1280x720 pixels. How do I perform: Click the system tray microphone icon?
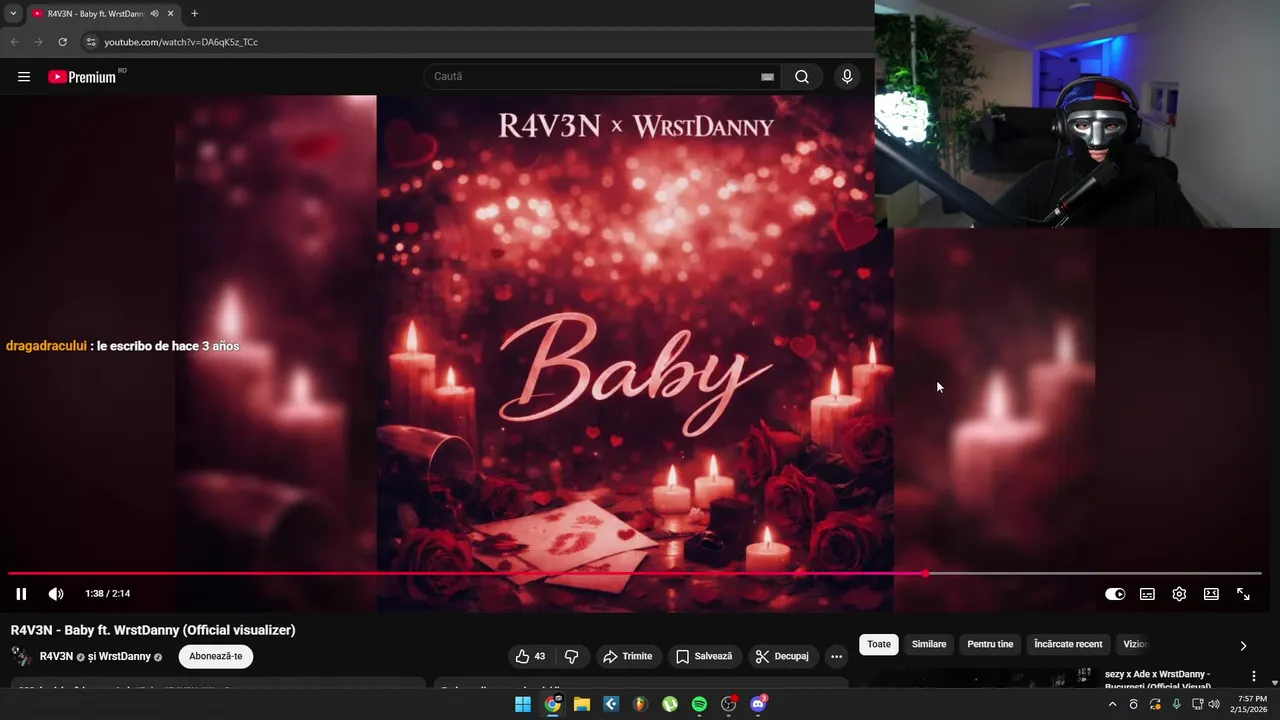coord(1176,704)
